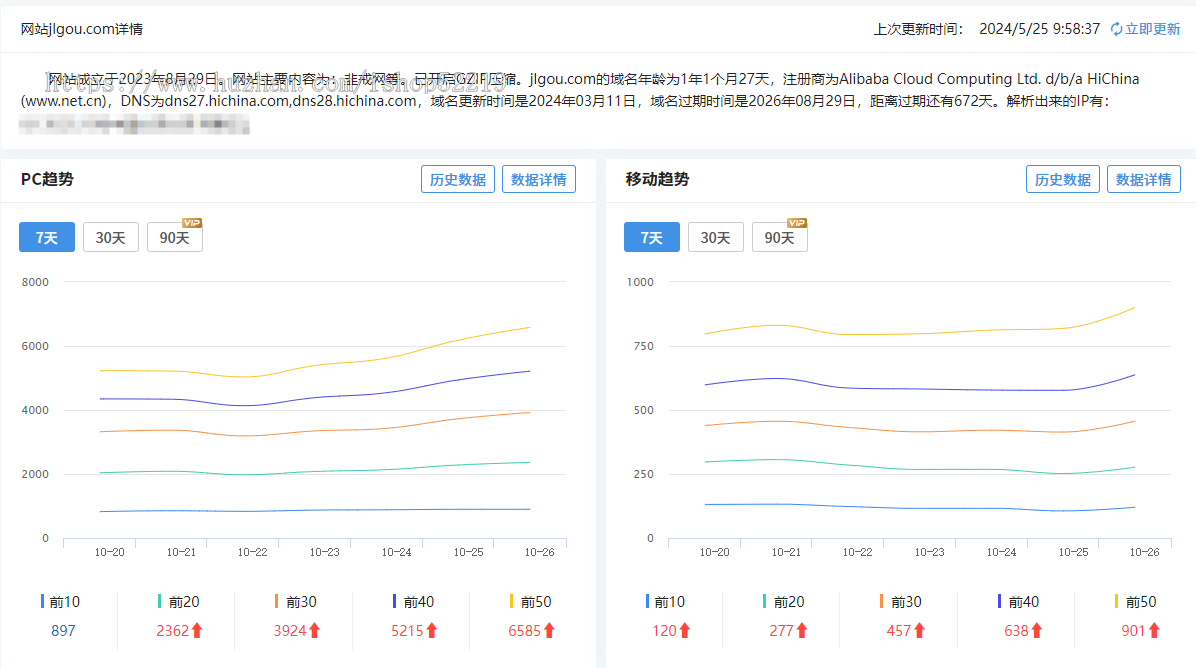This screenshot has height=668, width=1196.
Task: Click the value 3924 under PC 前30
Action: coord(290,631)
